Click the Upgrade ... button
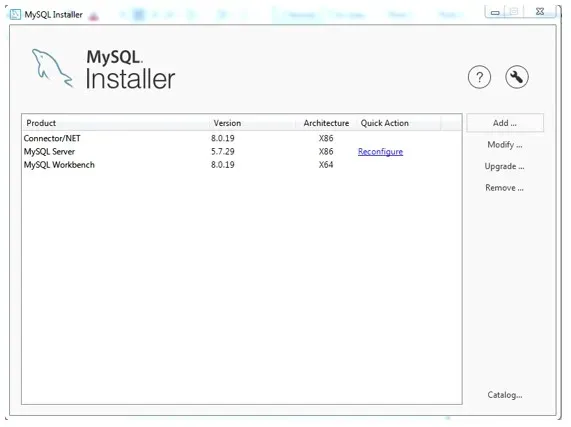Image resolution: width=571 pixels, height=427 pixels. click(x=504, y=166)
